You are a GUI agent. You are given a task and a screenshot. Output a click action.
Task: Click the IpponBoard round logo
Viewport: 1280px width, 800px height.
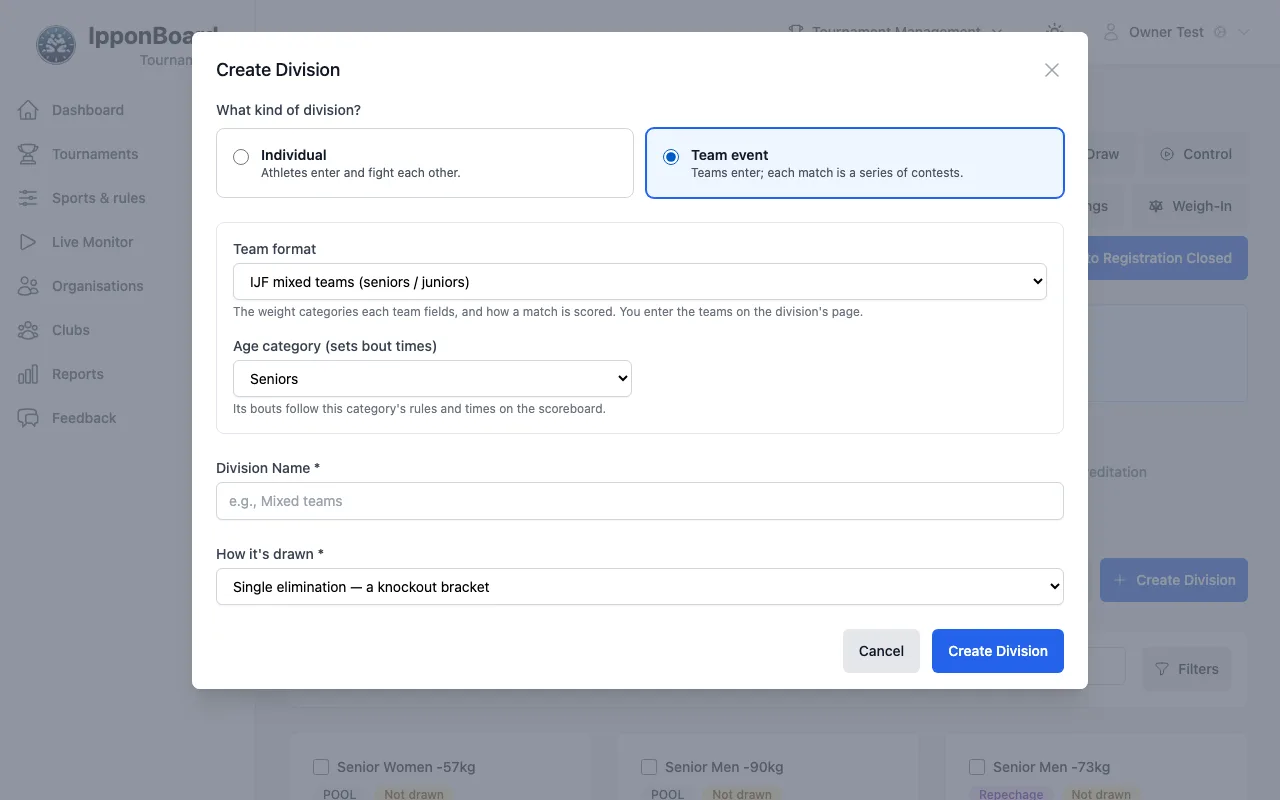pos(56,46)
